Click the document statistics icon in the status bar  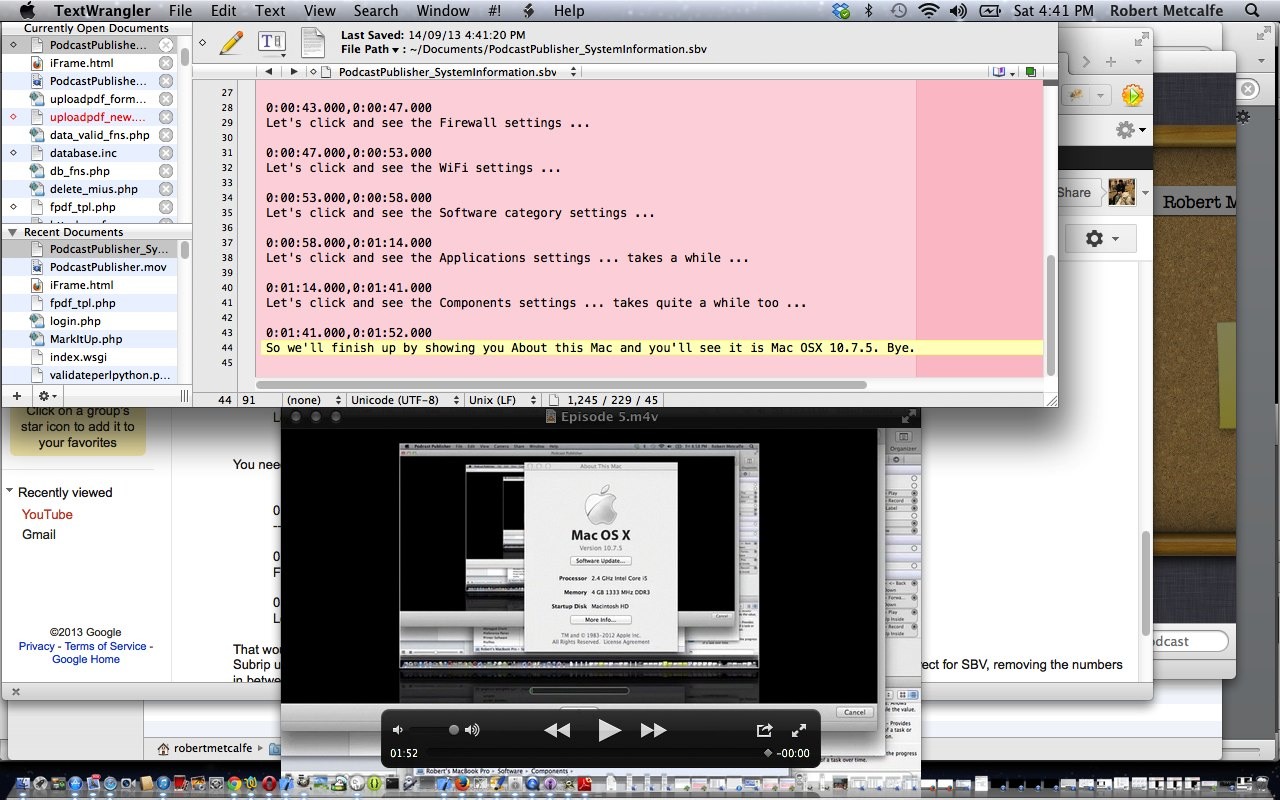(x=554, y=400)
